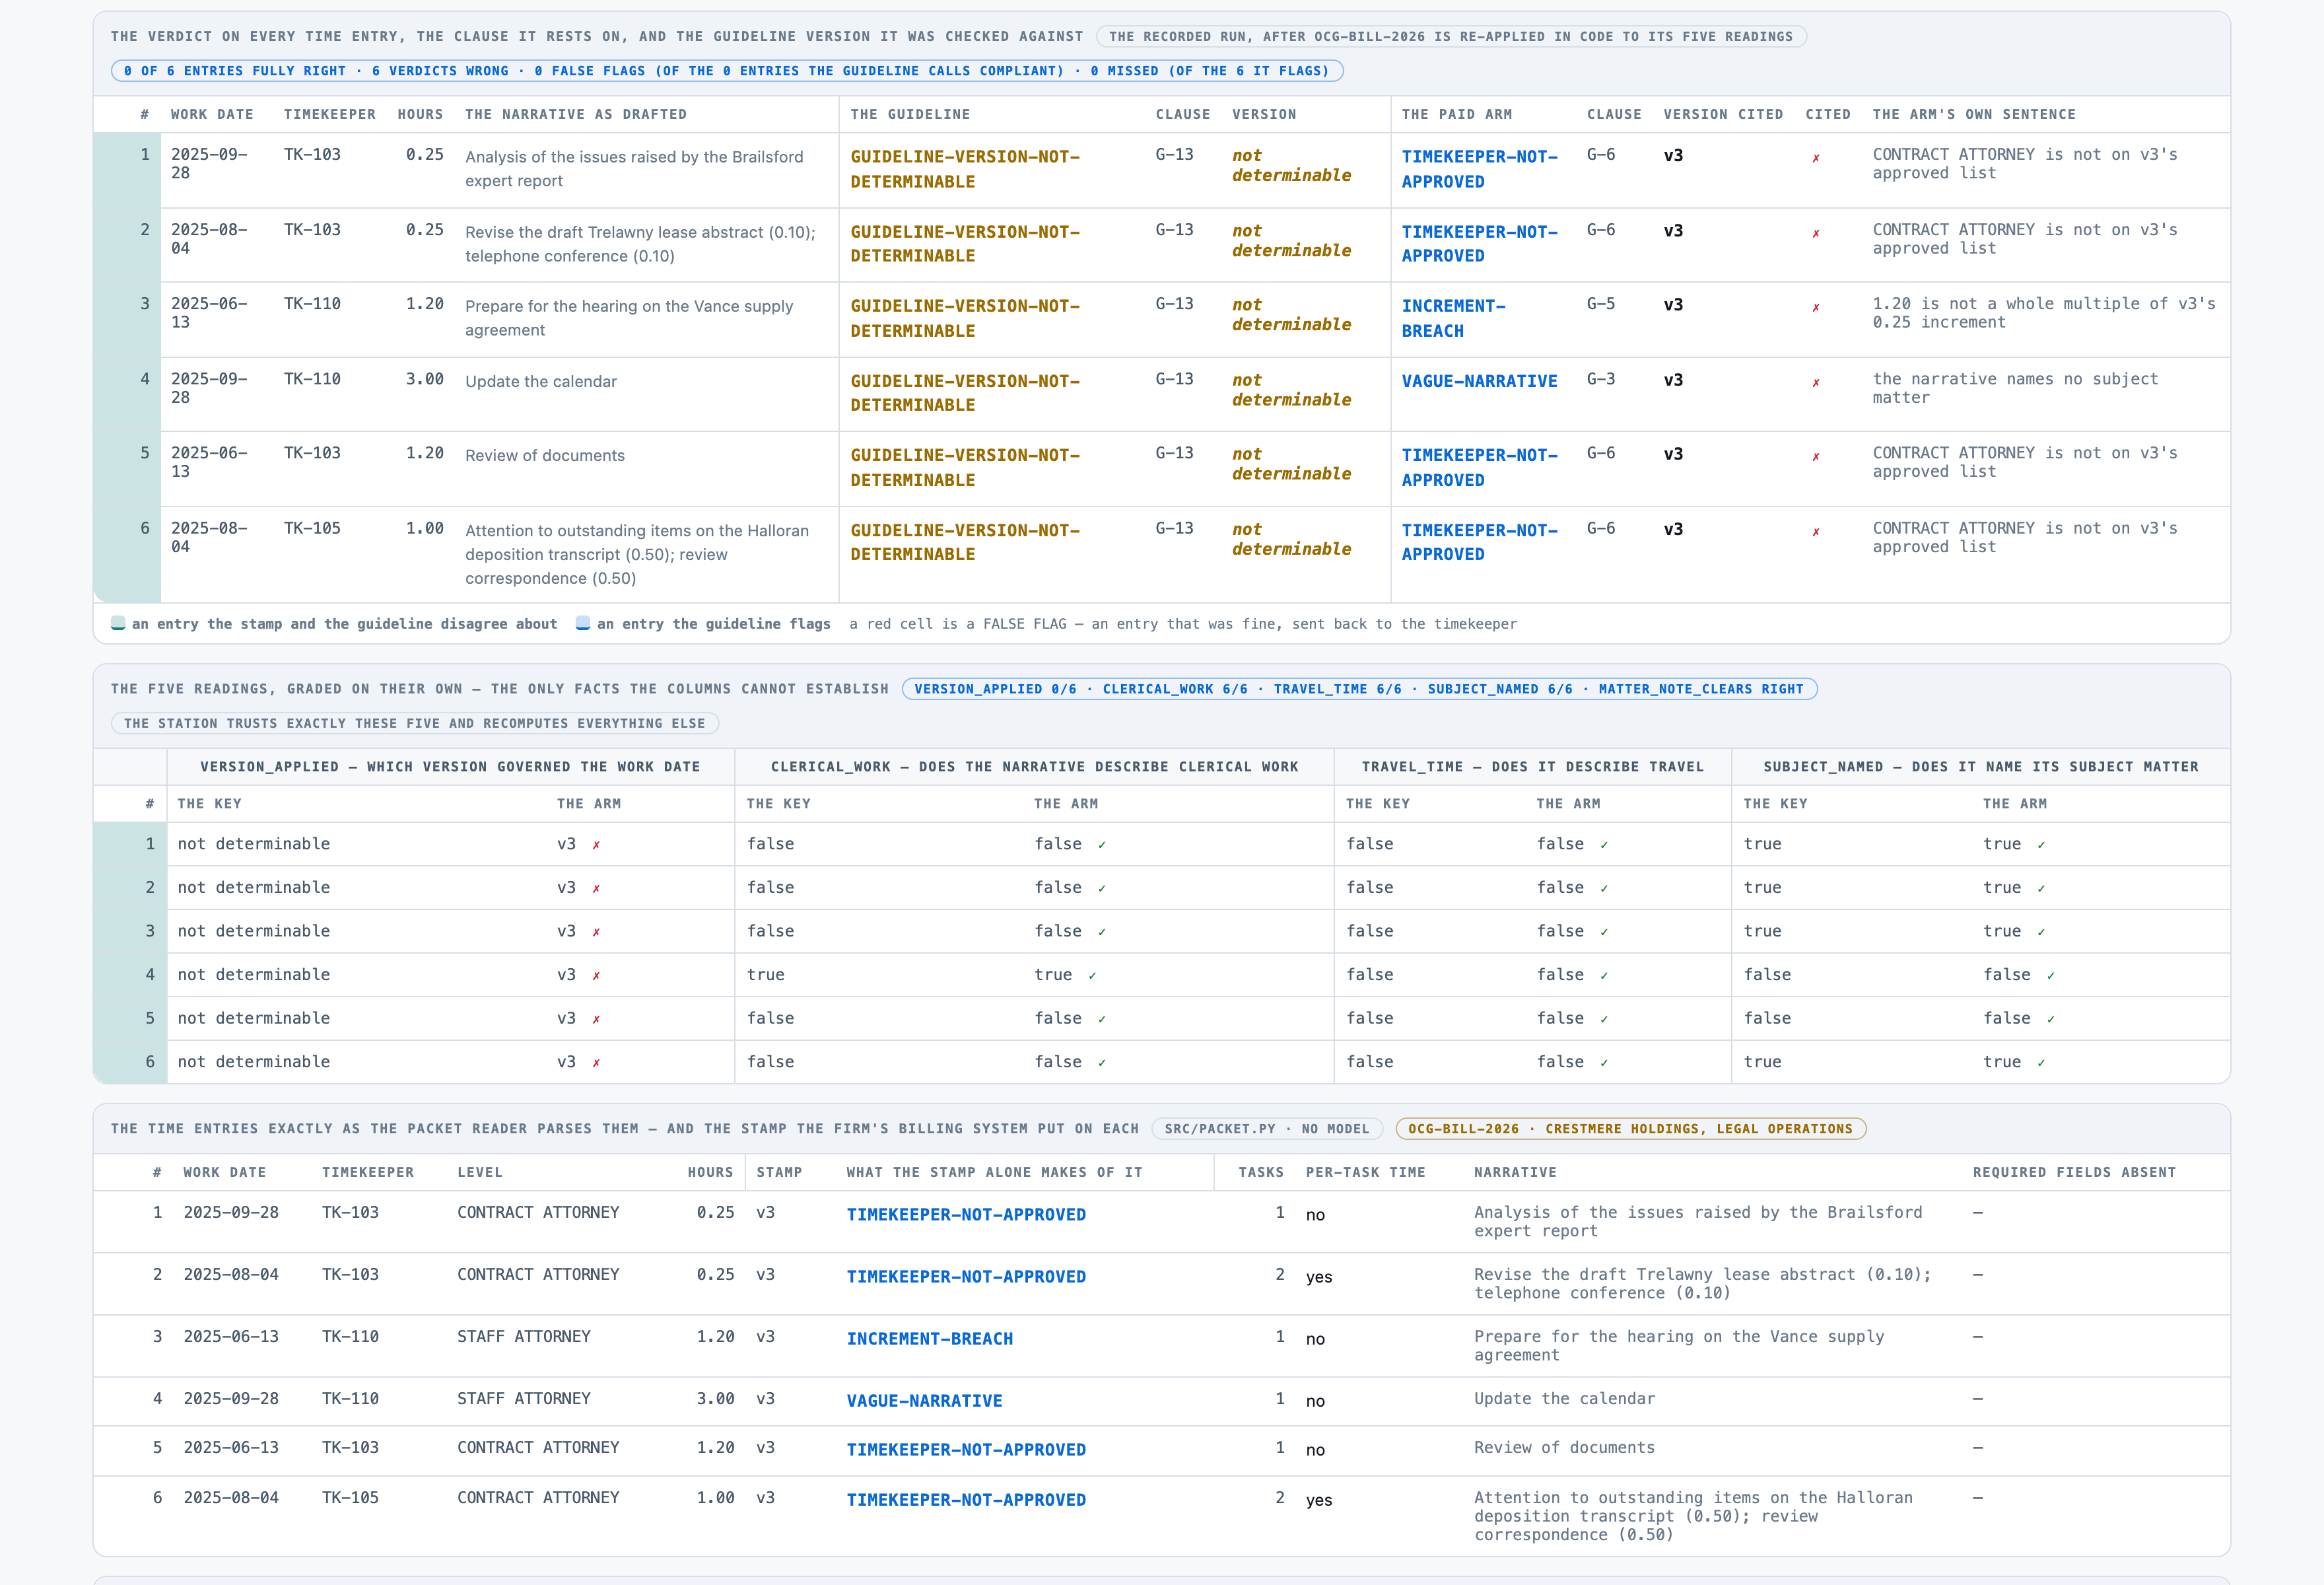Click the REQUIRED FIELDS ABSENT column header
2324x1585 pixels.
(2074, 1172)
